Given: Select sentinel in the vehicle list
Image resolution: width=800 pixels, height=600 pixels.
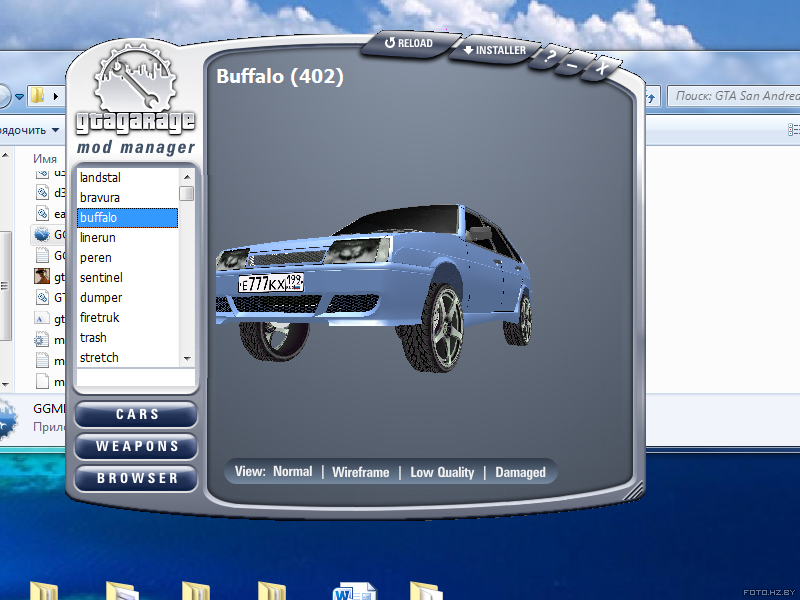Looking at the screenshot, I should pyautogui.click(x=128, y=278).
